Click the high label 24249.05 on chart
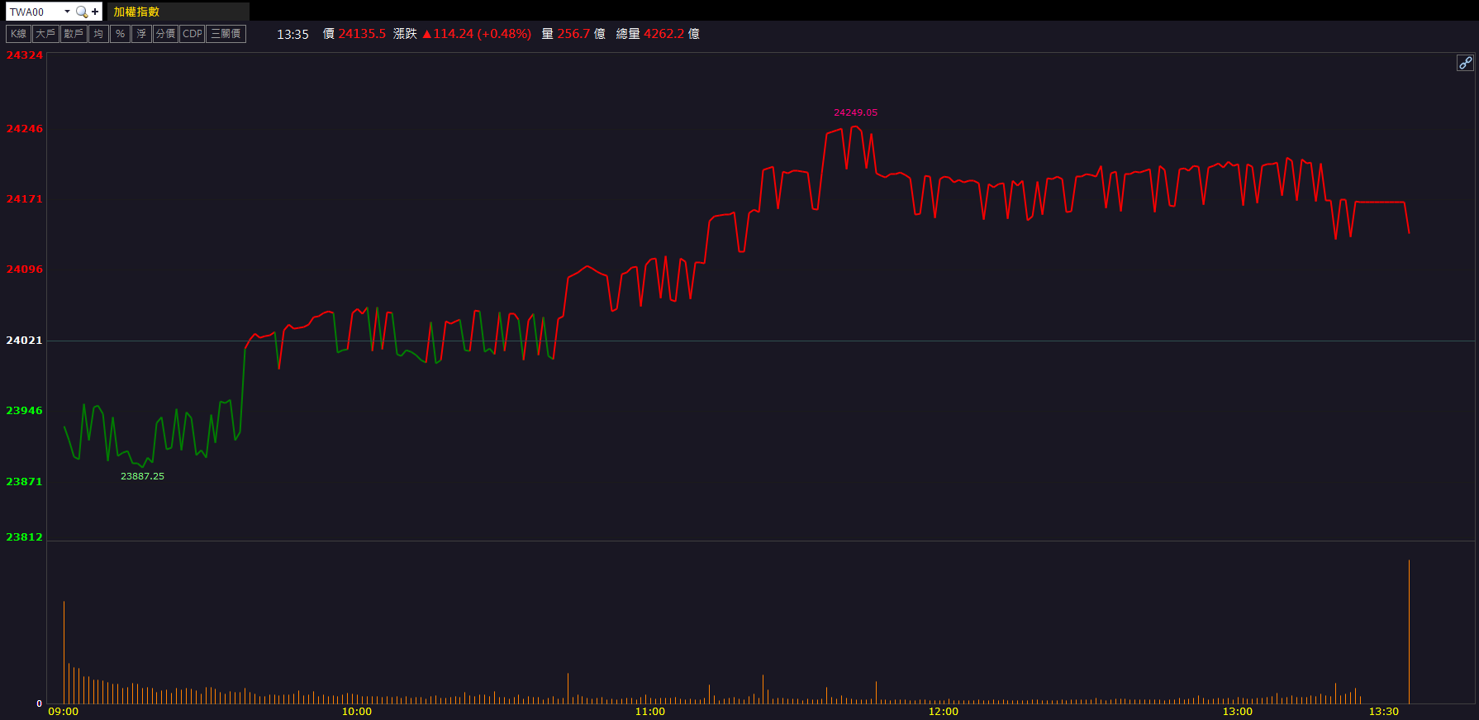The height and width of the screenshot is (720, 1479). click(x=855, y=113)
